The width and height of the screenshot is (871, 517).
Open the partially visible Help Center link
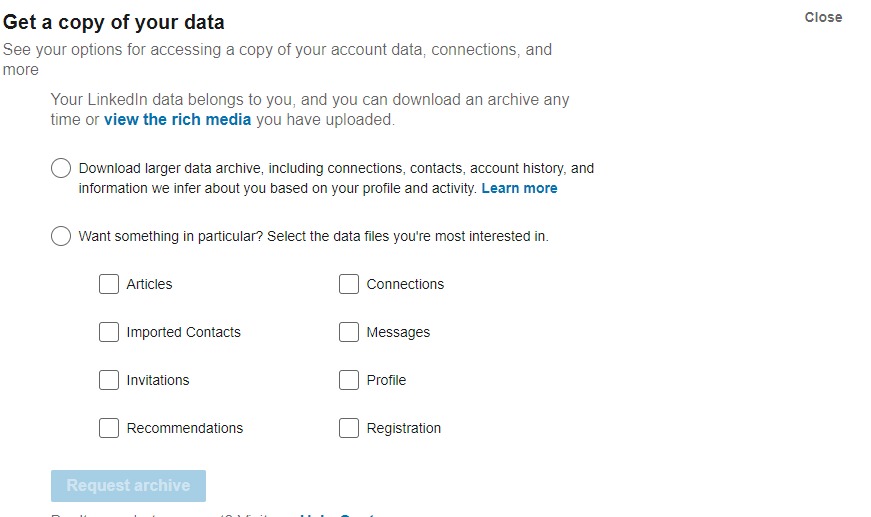click(x=335, y=514)
